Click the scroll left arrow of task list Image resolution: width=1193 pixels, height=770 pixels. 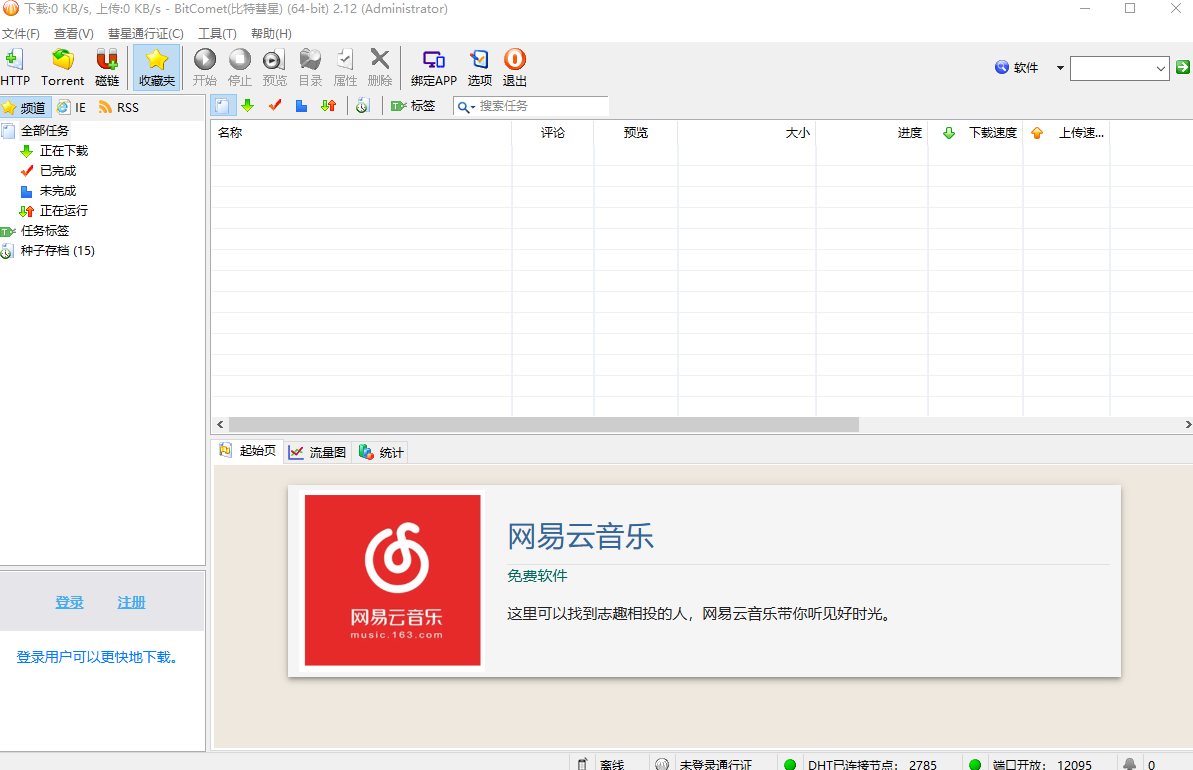tap(220, 425)
